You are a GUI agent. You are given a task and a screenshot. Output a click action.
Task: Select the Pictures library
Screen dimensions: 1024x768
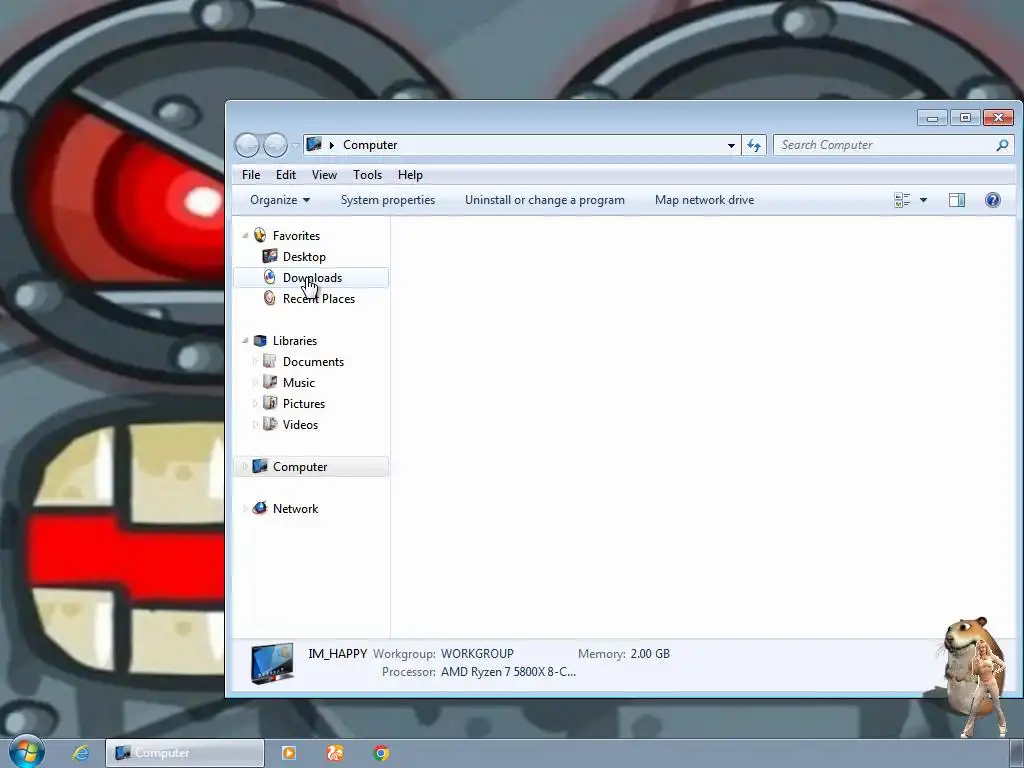click(x=304, y=404)
